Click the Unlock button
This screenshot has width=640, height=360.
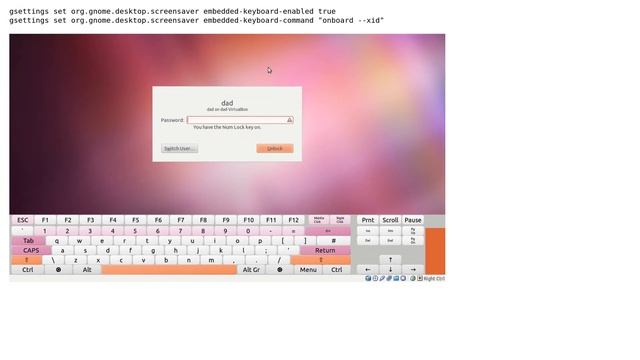coord(275,148)
